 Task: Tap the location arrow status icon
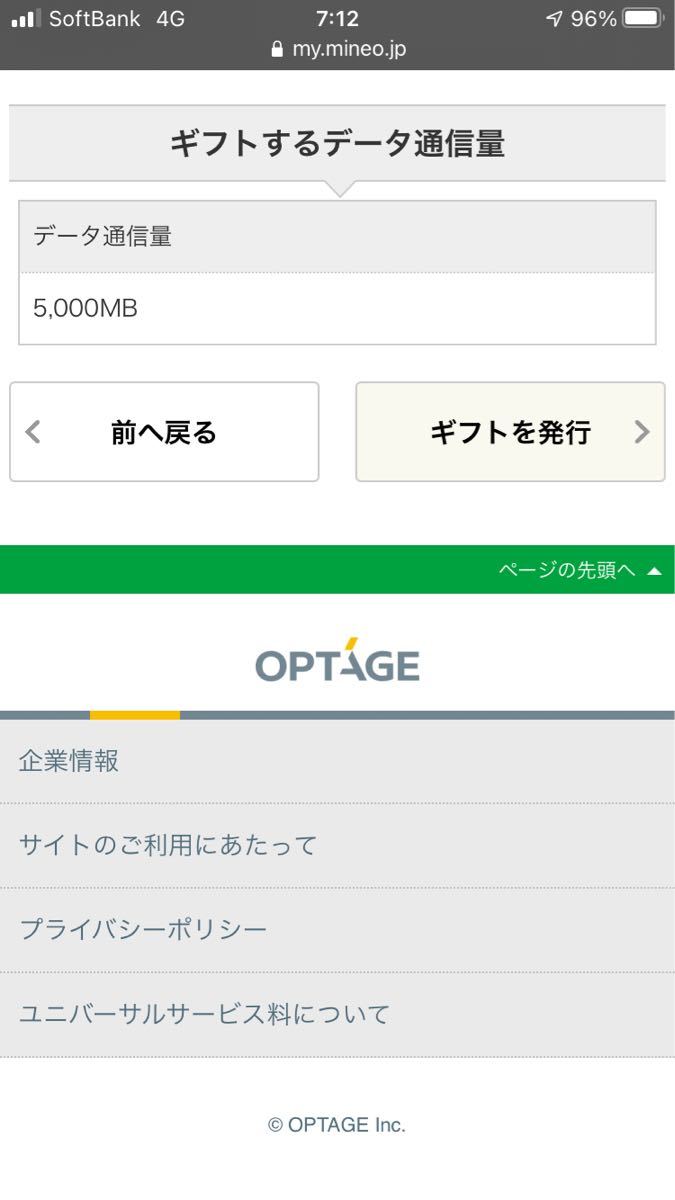[555, 18]
